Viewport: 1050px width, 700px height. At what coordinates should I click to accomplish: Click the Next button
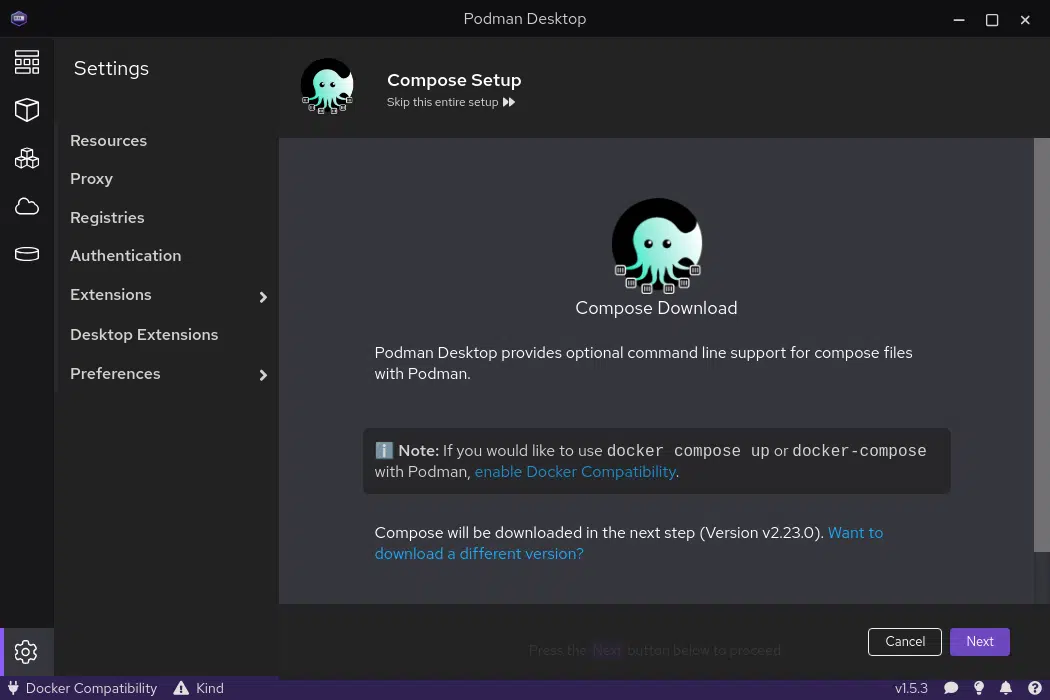[980, 642]
